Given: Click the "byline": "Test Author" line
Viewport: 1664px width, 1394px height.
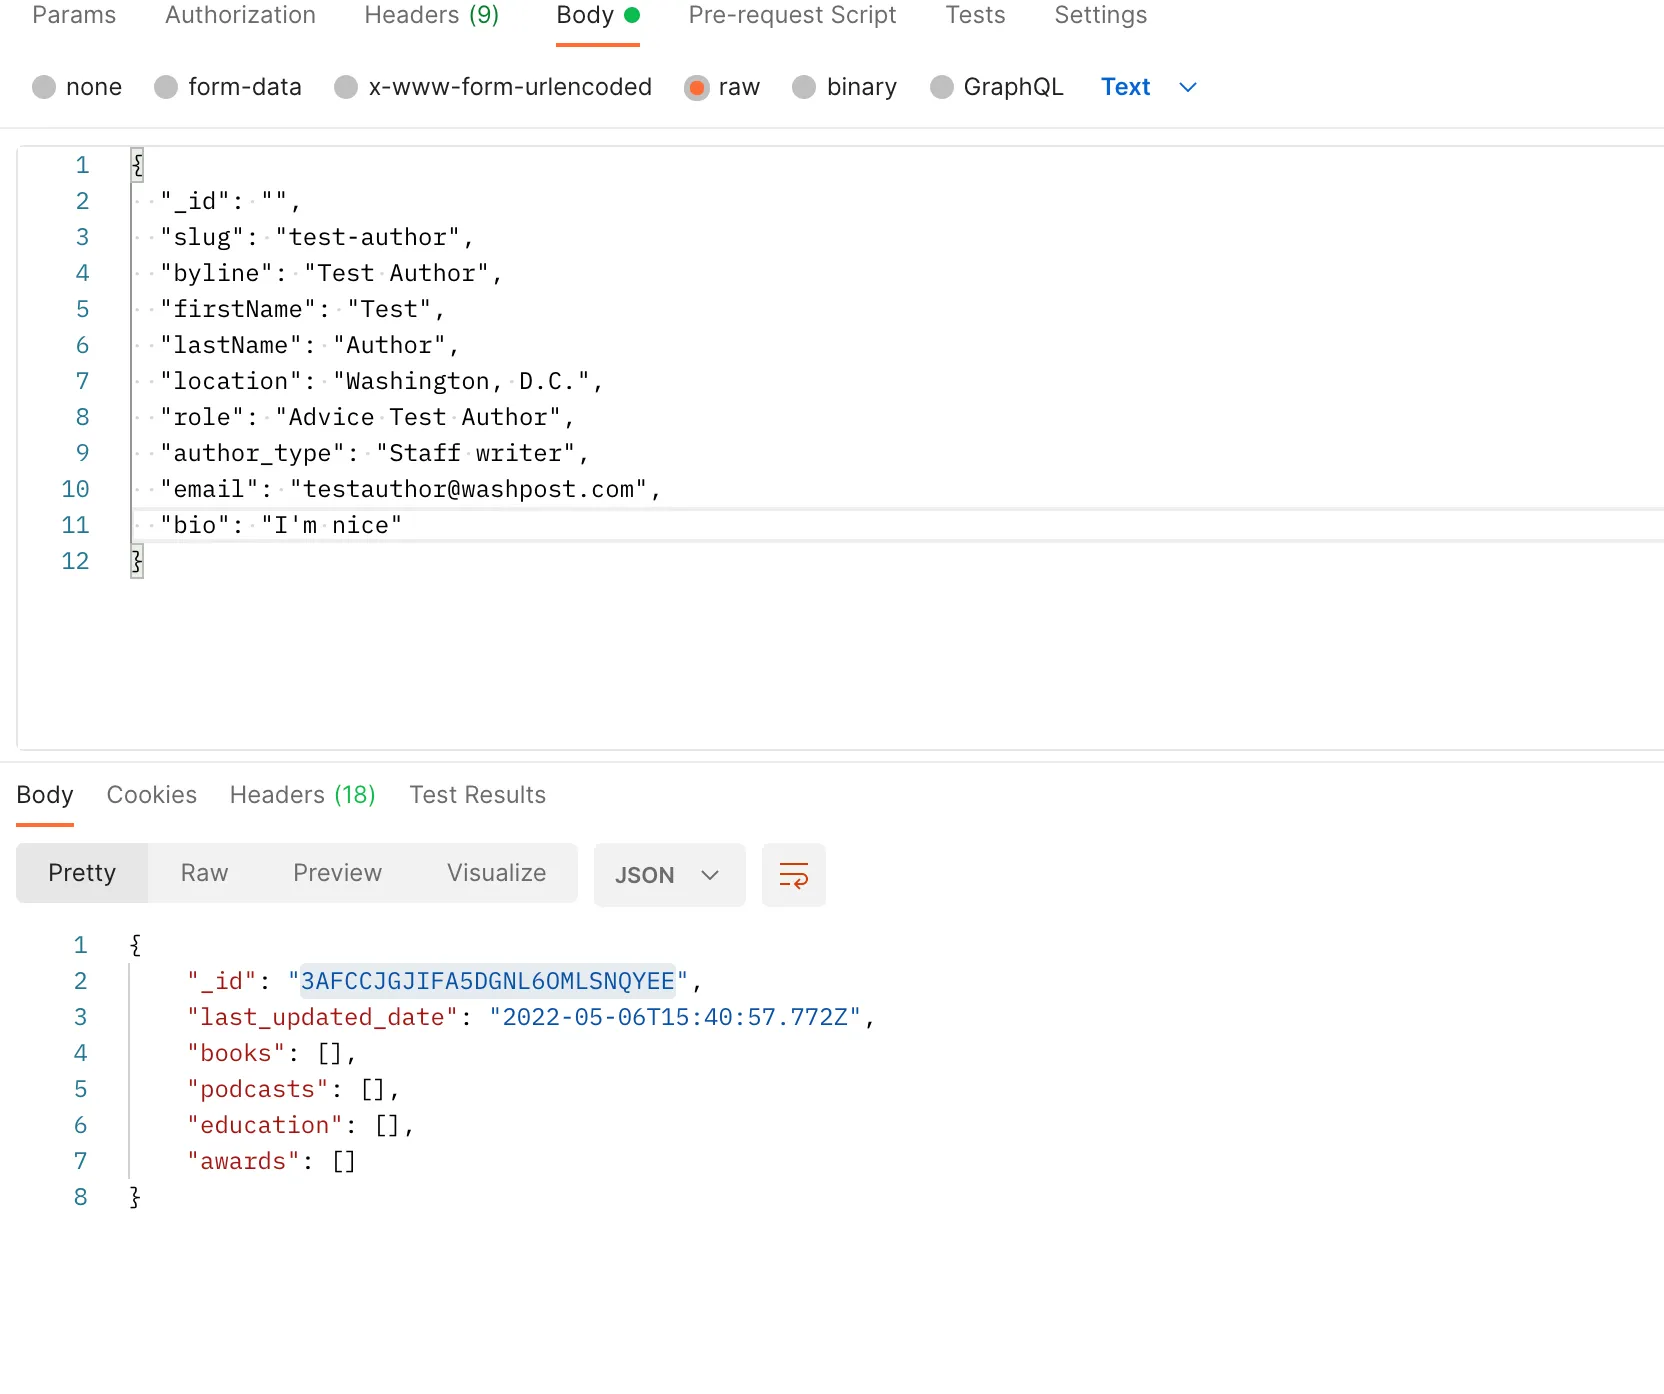Looking at the screenshot, I should click(x=330, y=273).
